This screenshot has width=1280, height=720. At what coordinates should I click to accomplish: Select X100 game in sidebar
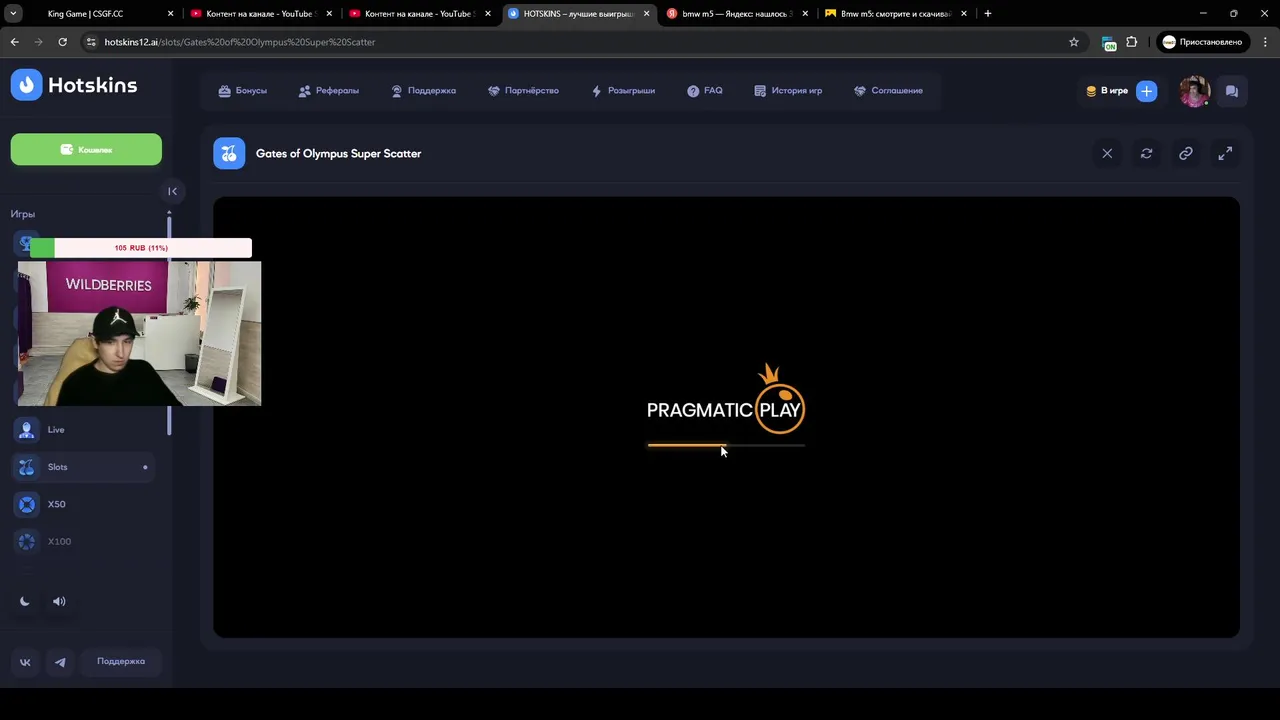(85, 541)
